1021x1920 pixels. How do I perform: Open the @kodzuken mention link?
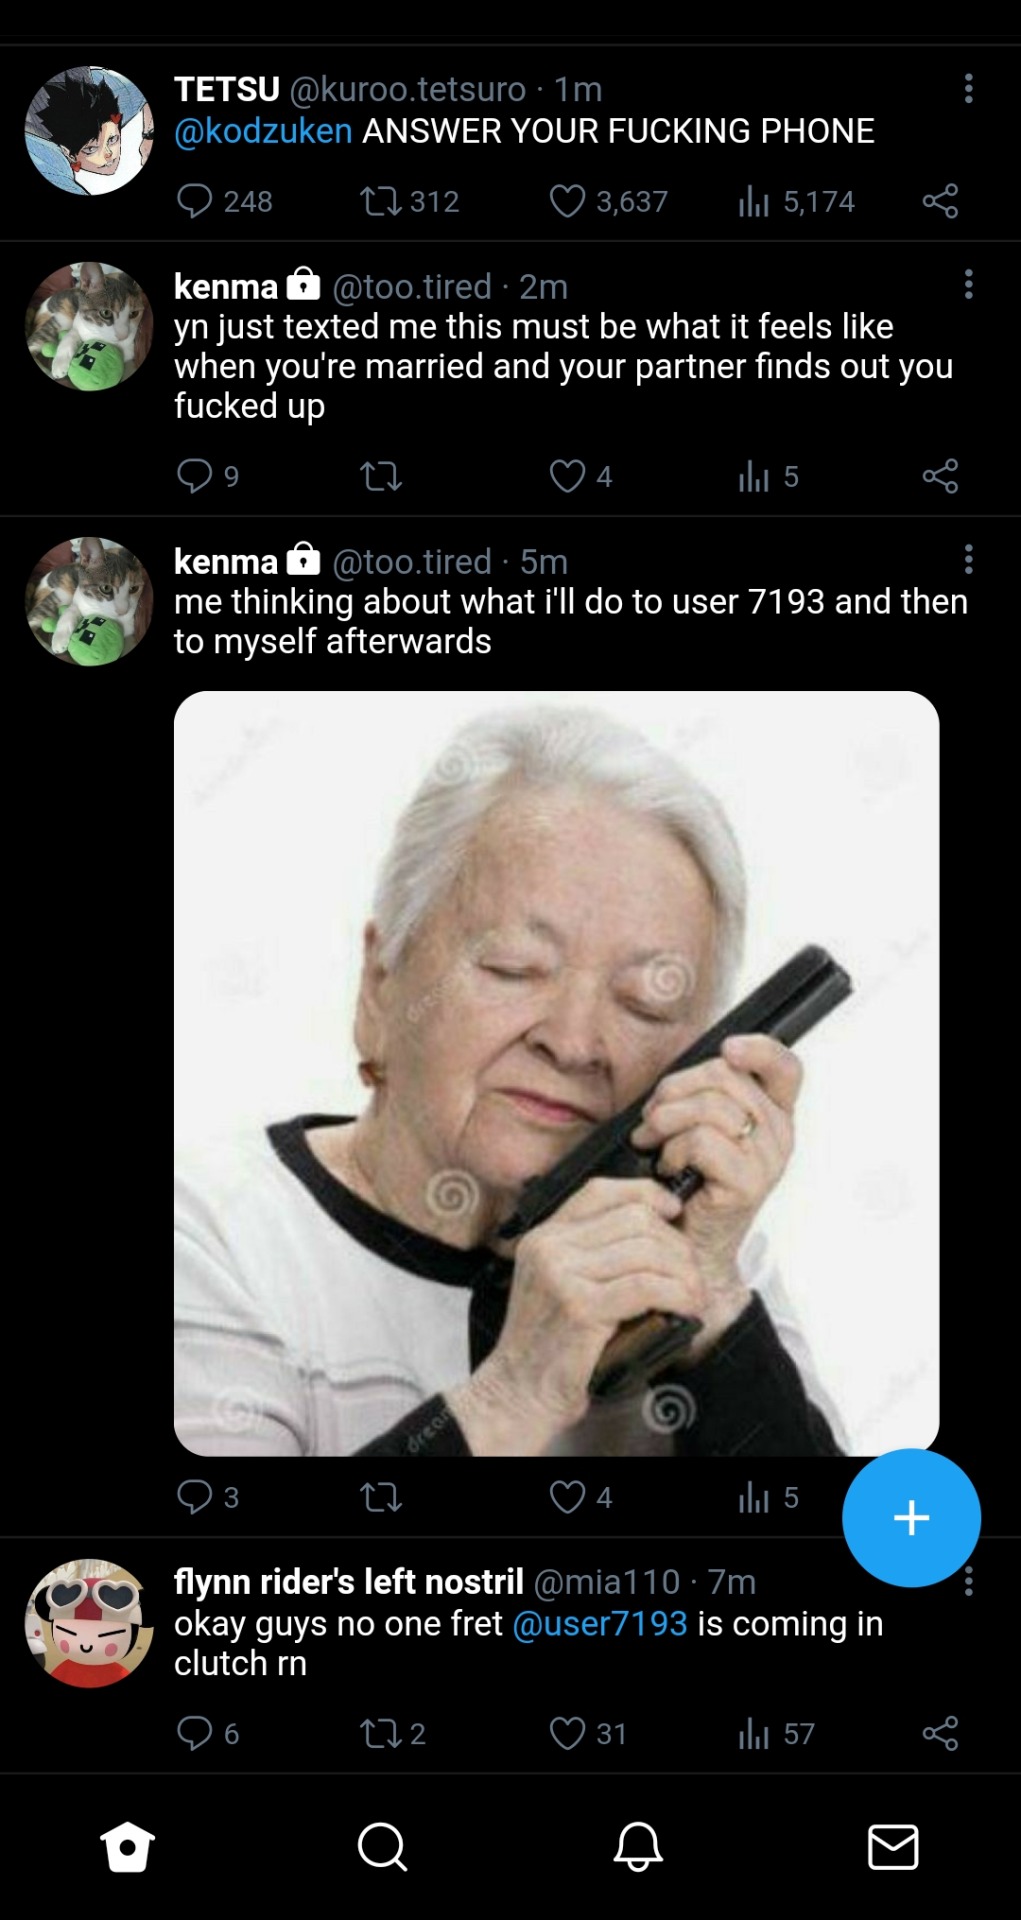pyautogui.click(x=263, y=131)
